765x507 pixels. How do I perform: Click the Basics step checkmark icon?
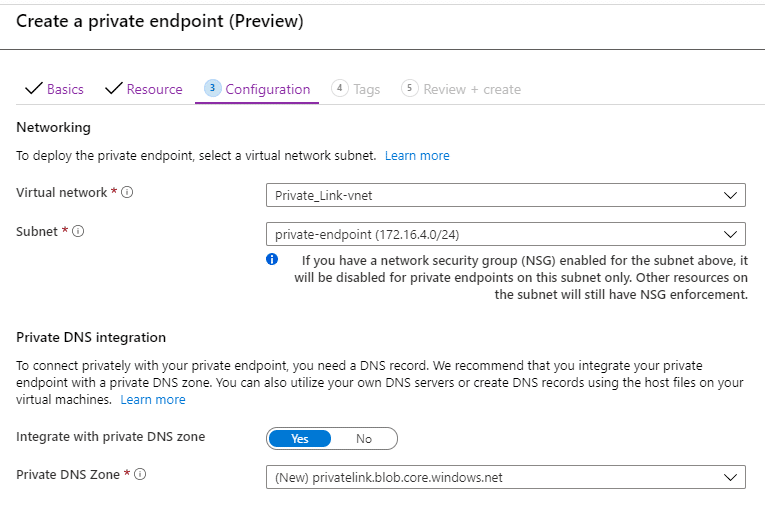33,89
